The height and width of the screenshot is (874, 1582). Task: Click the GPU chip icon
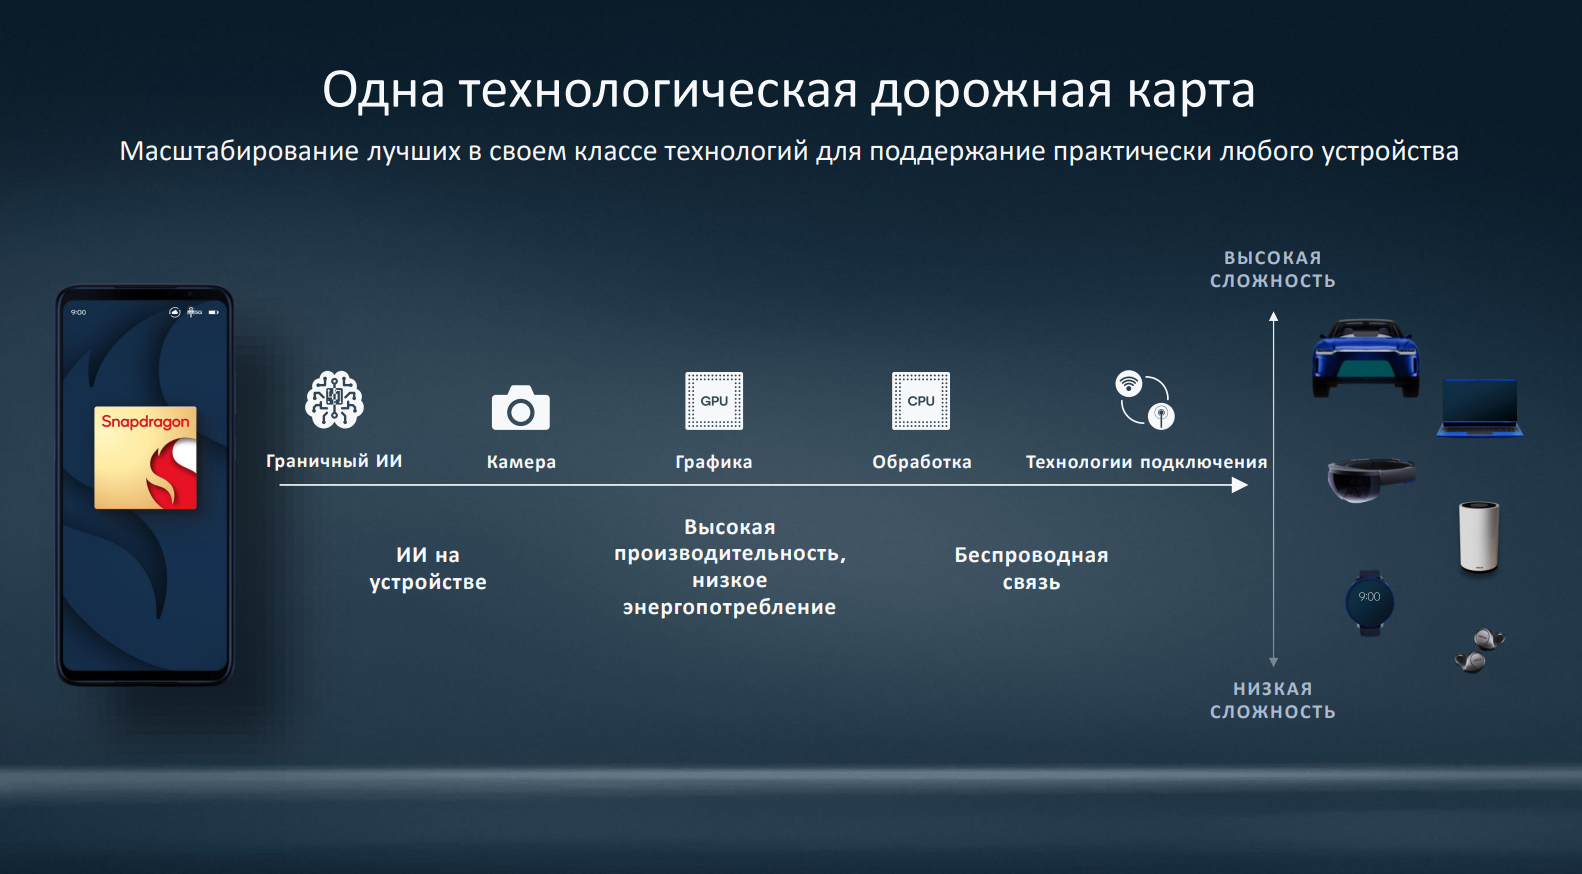(714, 401)
